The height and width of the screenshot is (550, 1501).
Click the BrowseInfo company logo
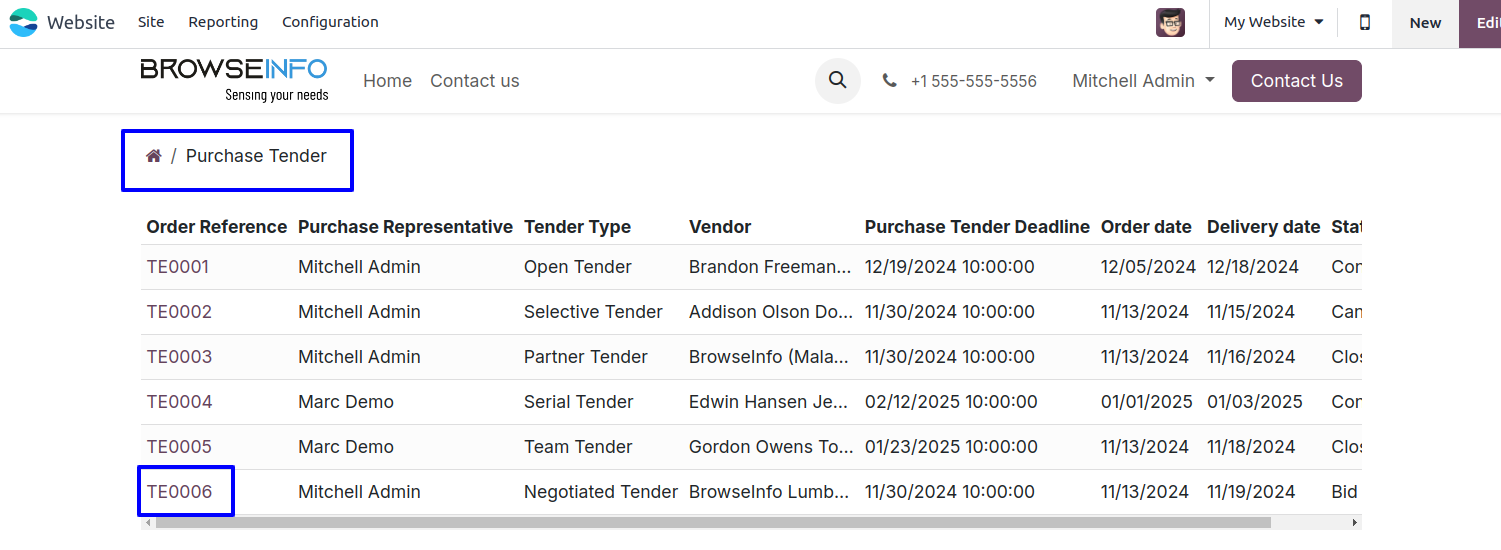coord(235,80)
